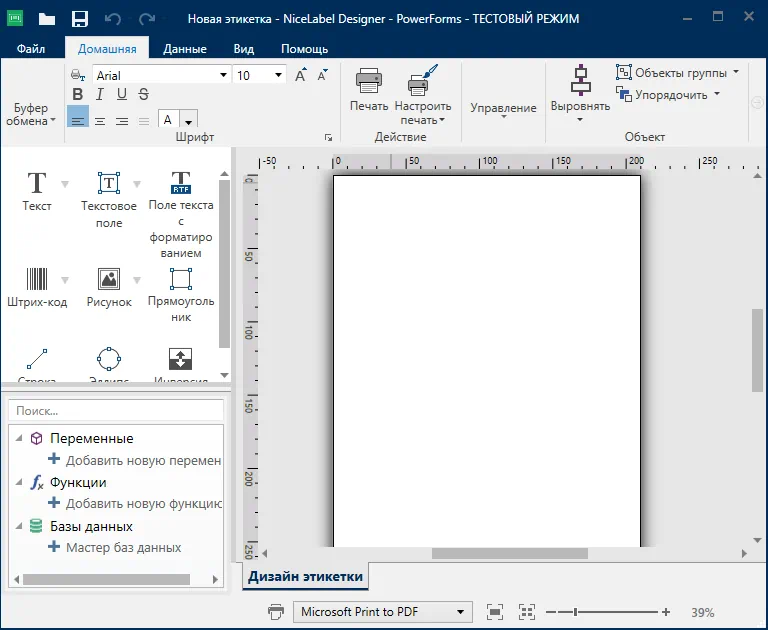Select the Прямоугольник rectangle tool
The image size is (768, 630).
[x=181, y=295]
